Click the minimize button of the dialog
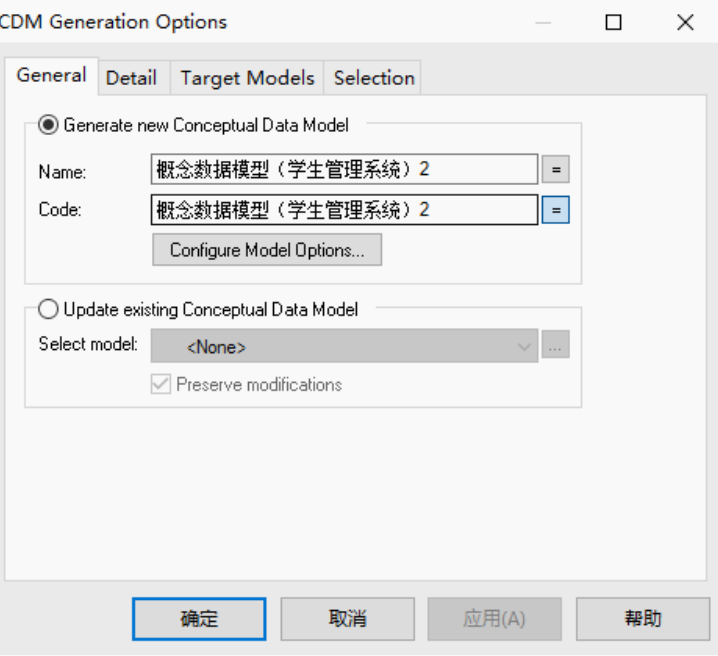 click(x=543, y=22)
